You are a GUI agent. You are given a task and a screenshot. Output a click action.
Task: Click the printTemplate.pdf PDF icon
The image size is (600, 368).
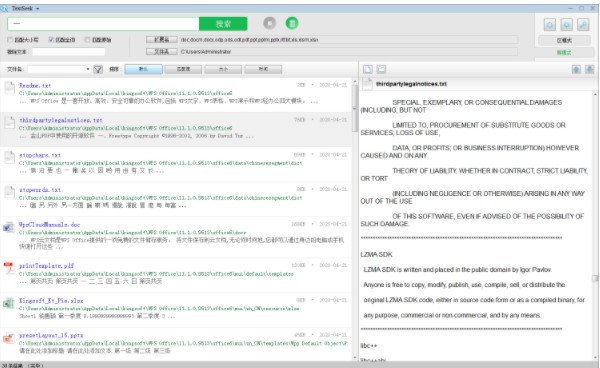point(8,268)
